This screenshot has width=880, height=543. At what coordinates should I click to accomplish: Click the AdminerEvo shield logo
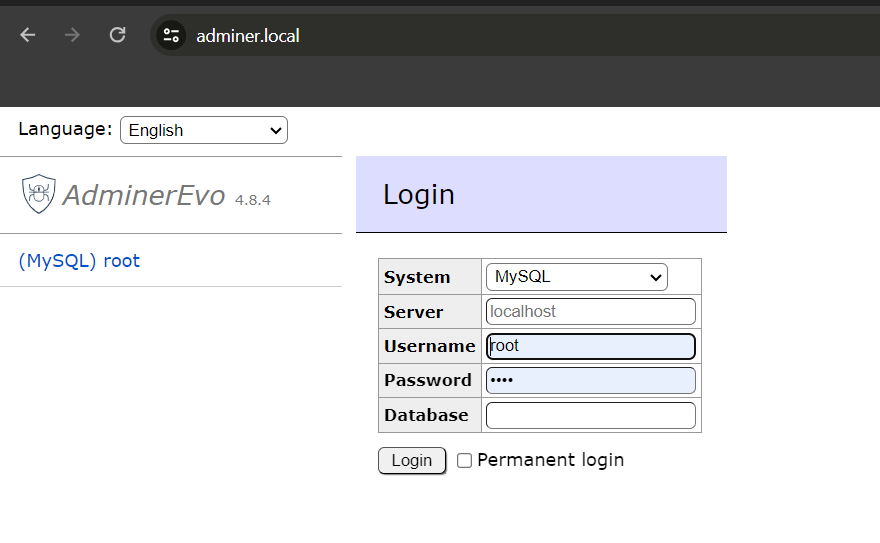[x=39, y=194]
